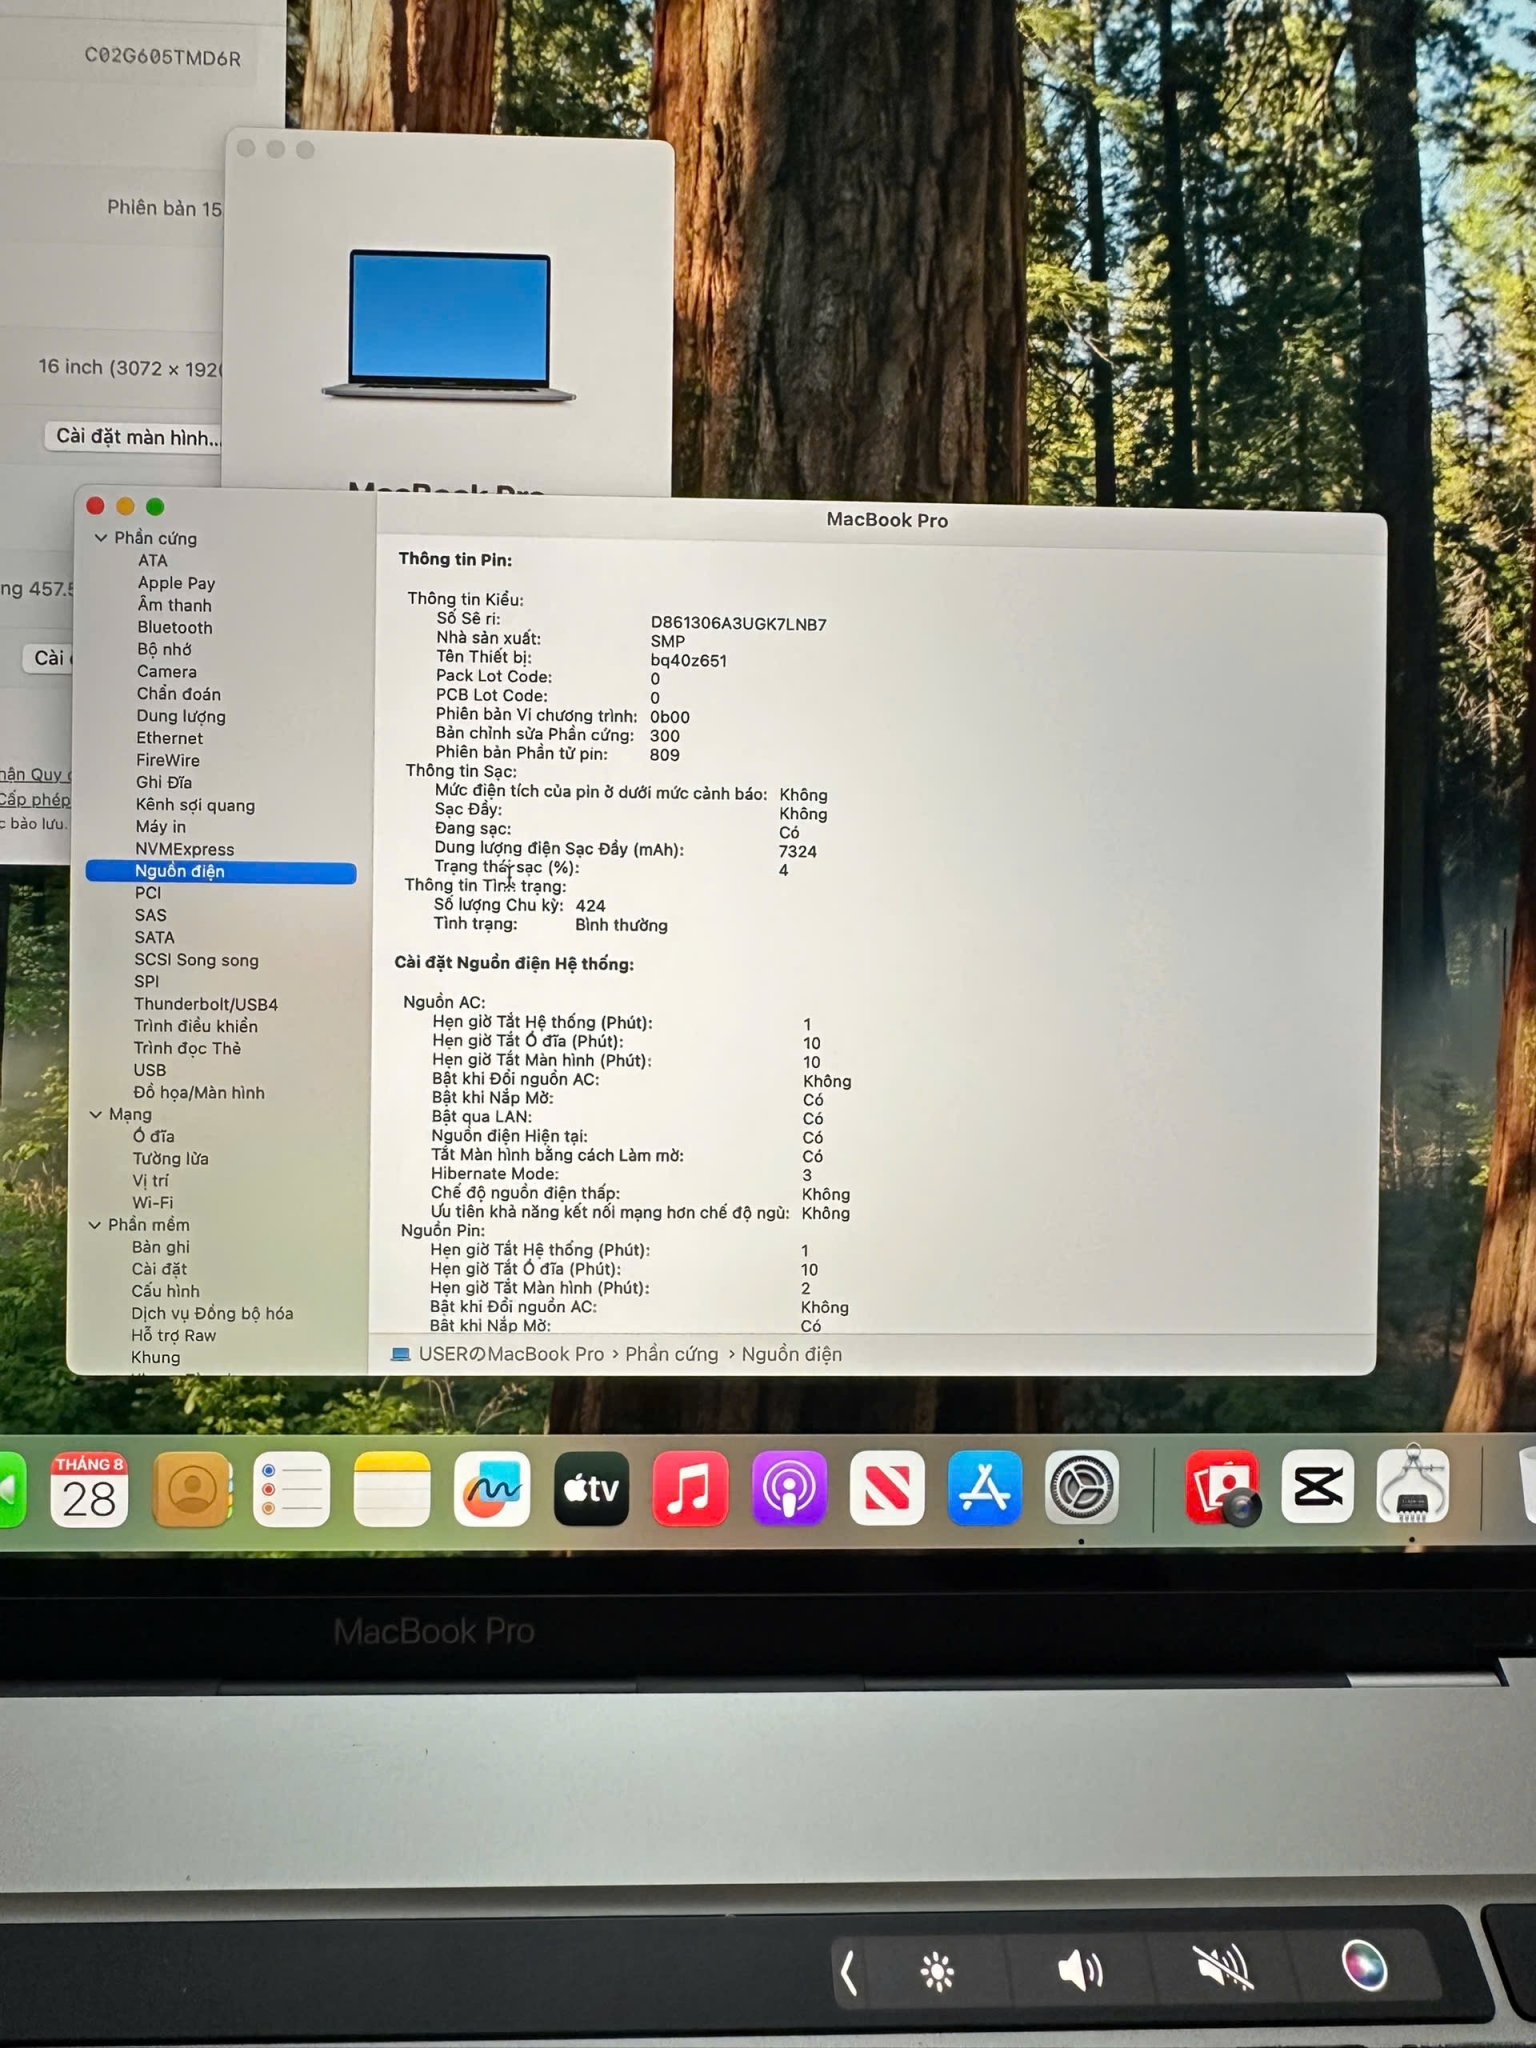This screenshot has height=2048, width=1536.
Task: Close the System Information window
Action: pyautogui.click(x=96, y=506)
